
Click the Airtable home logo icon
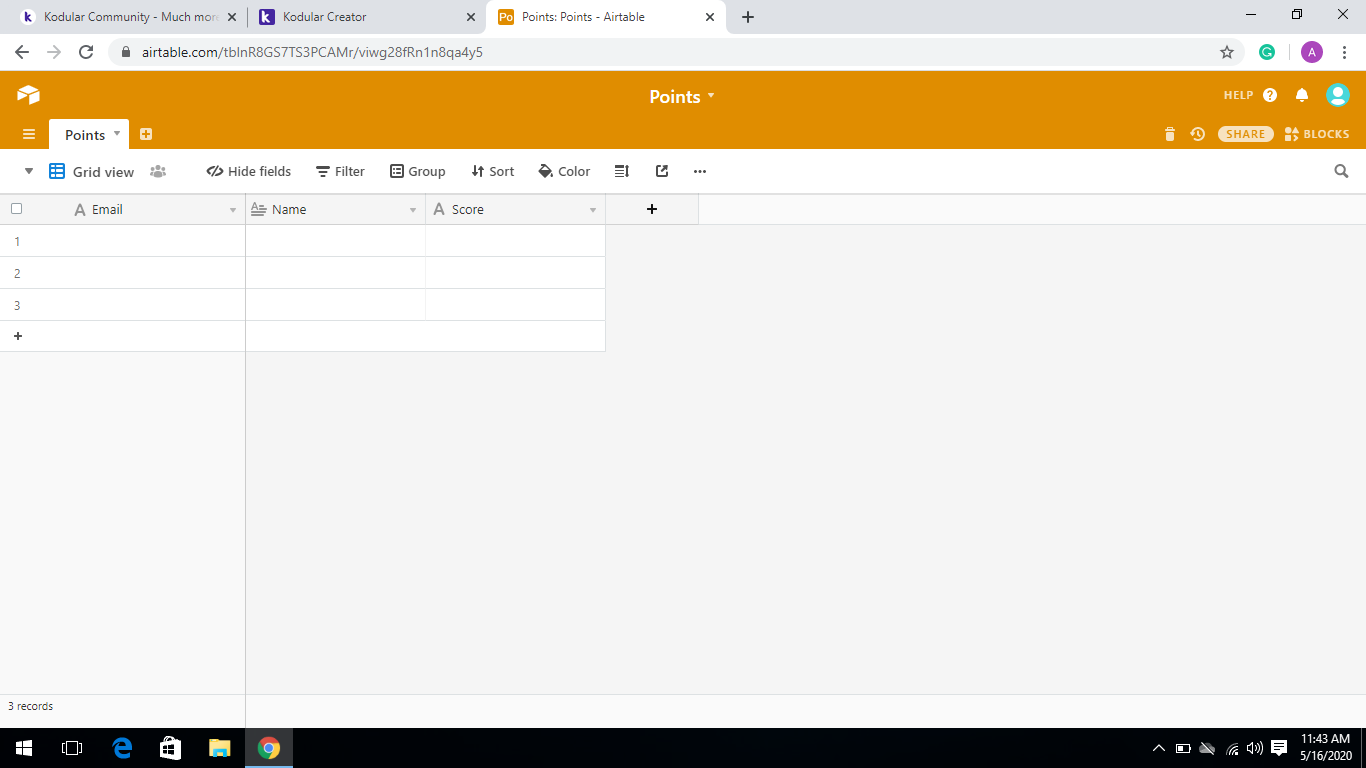pyautogui.click(x=28, y=95)
